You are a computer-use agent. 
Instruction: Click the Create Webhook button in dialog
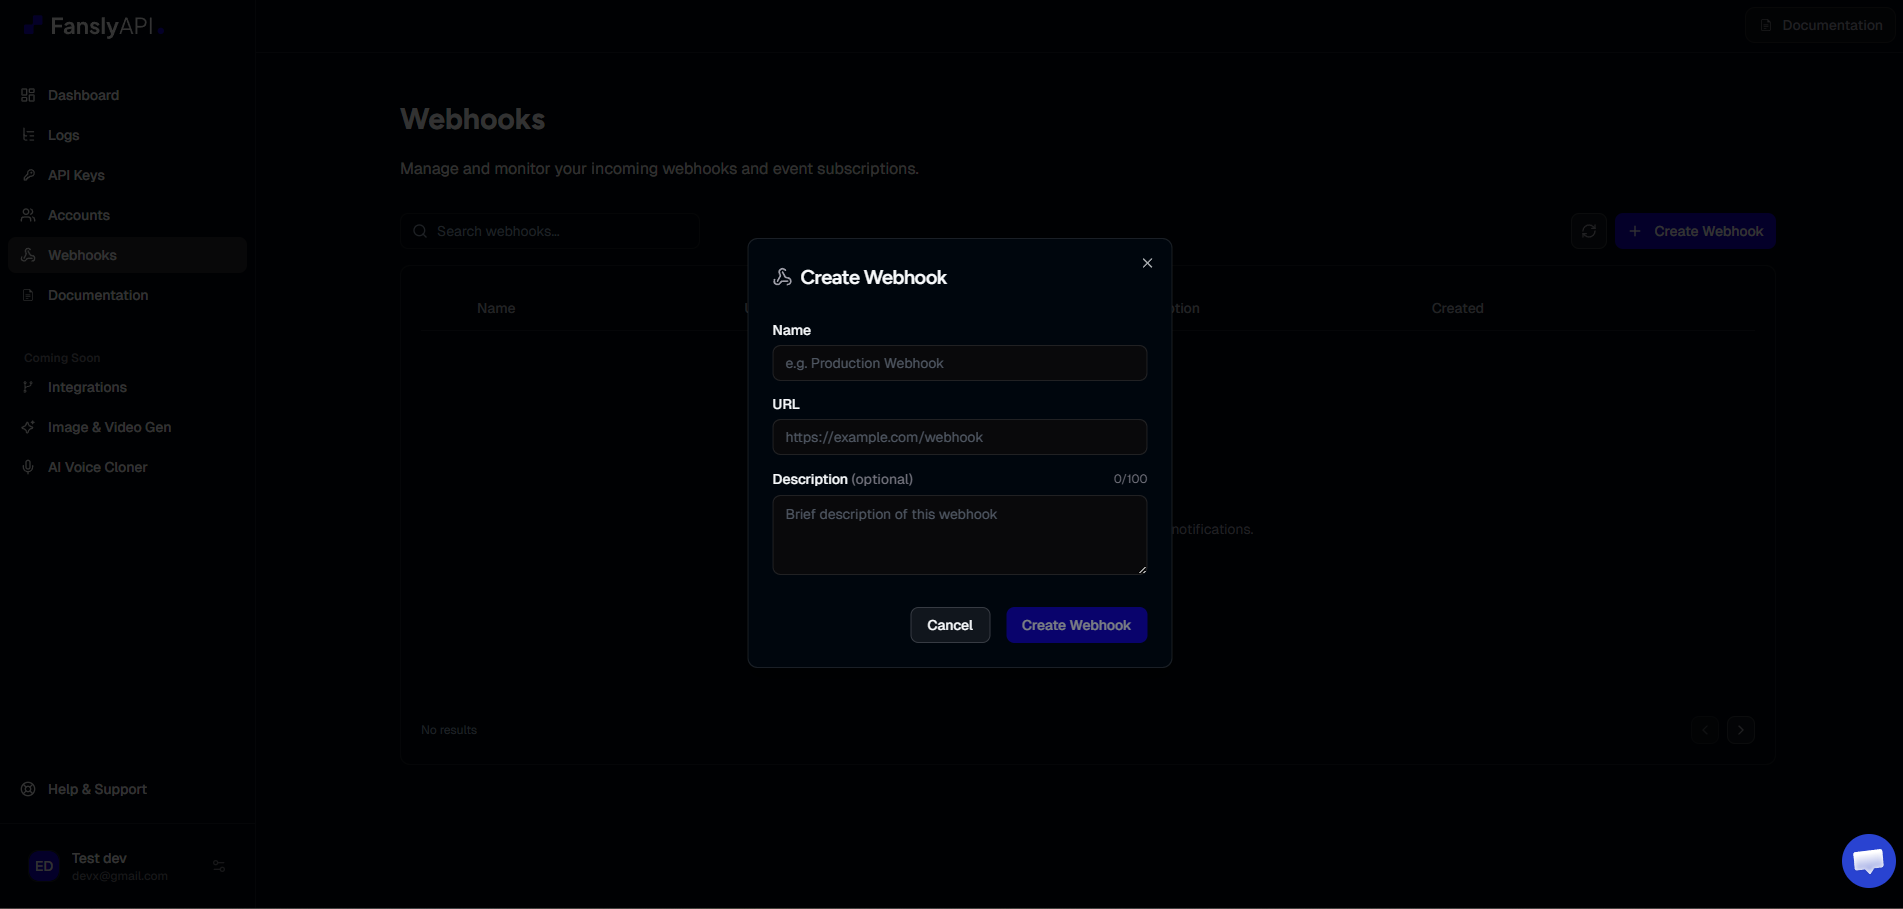click(x=1076, y=624)
